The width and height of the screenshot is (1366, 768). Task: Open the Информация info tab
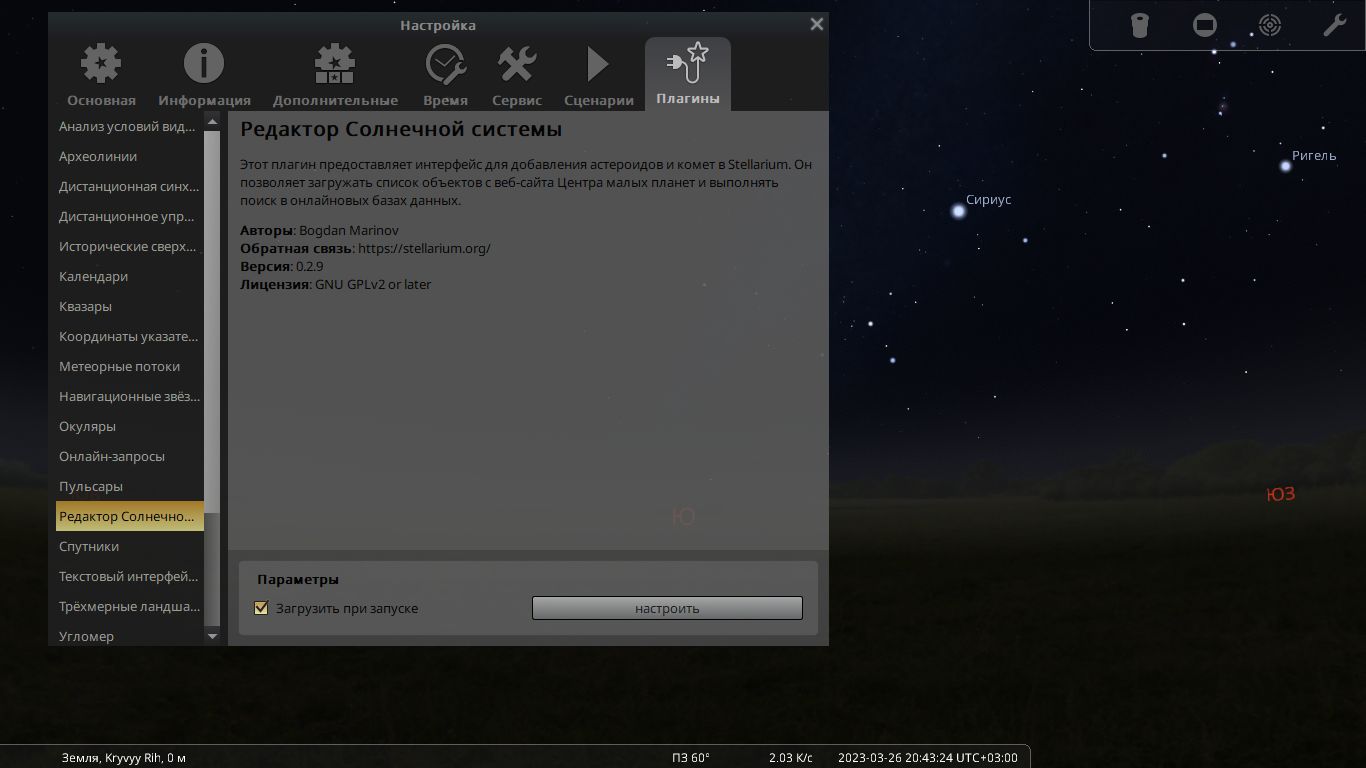pos(204,75)
